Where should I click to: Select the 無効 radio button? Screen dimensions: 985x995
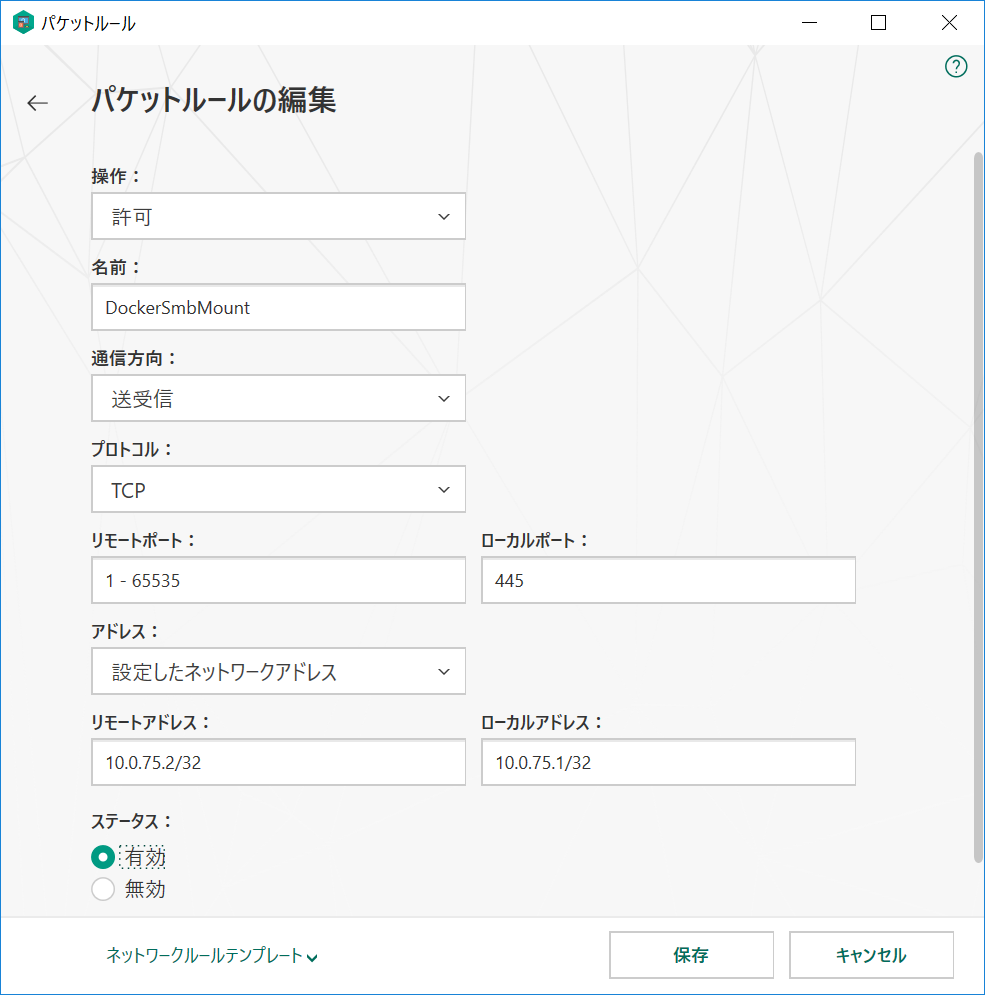(x=103, y=889)
